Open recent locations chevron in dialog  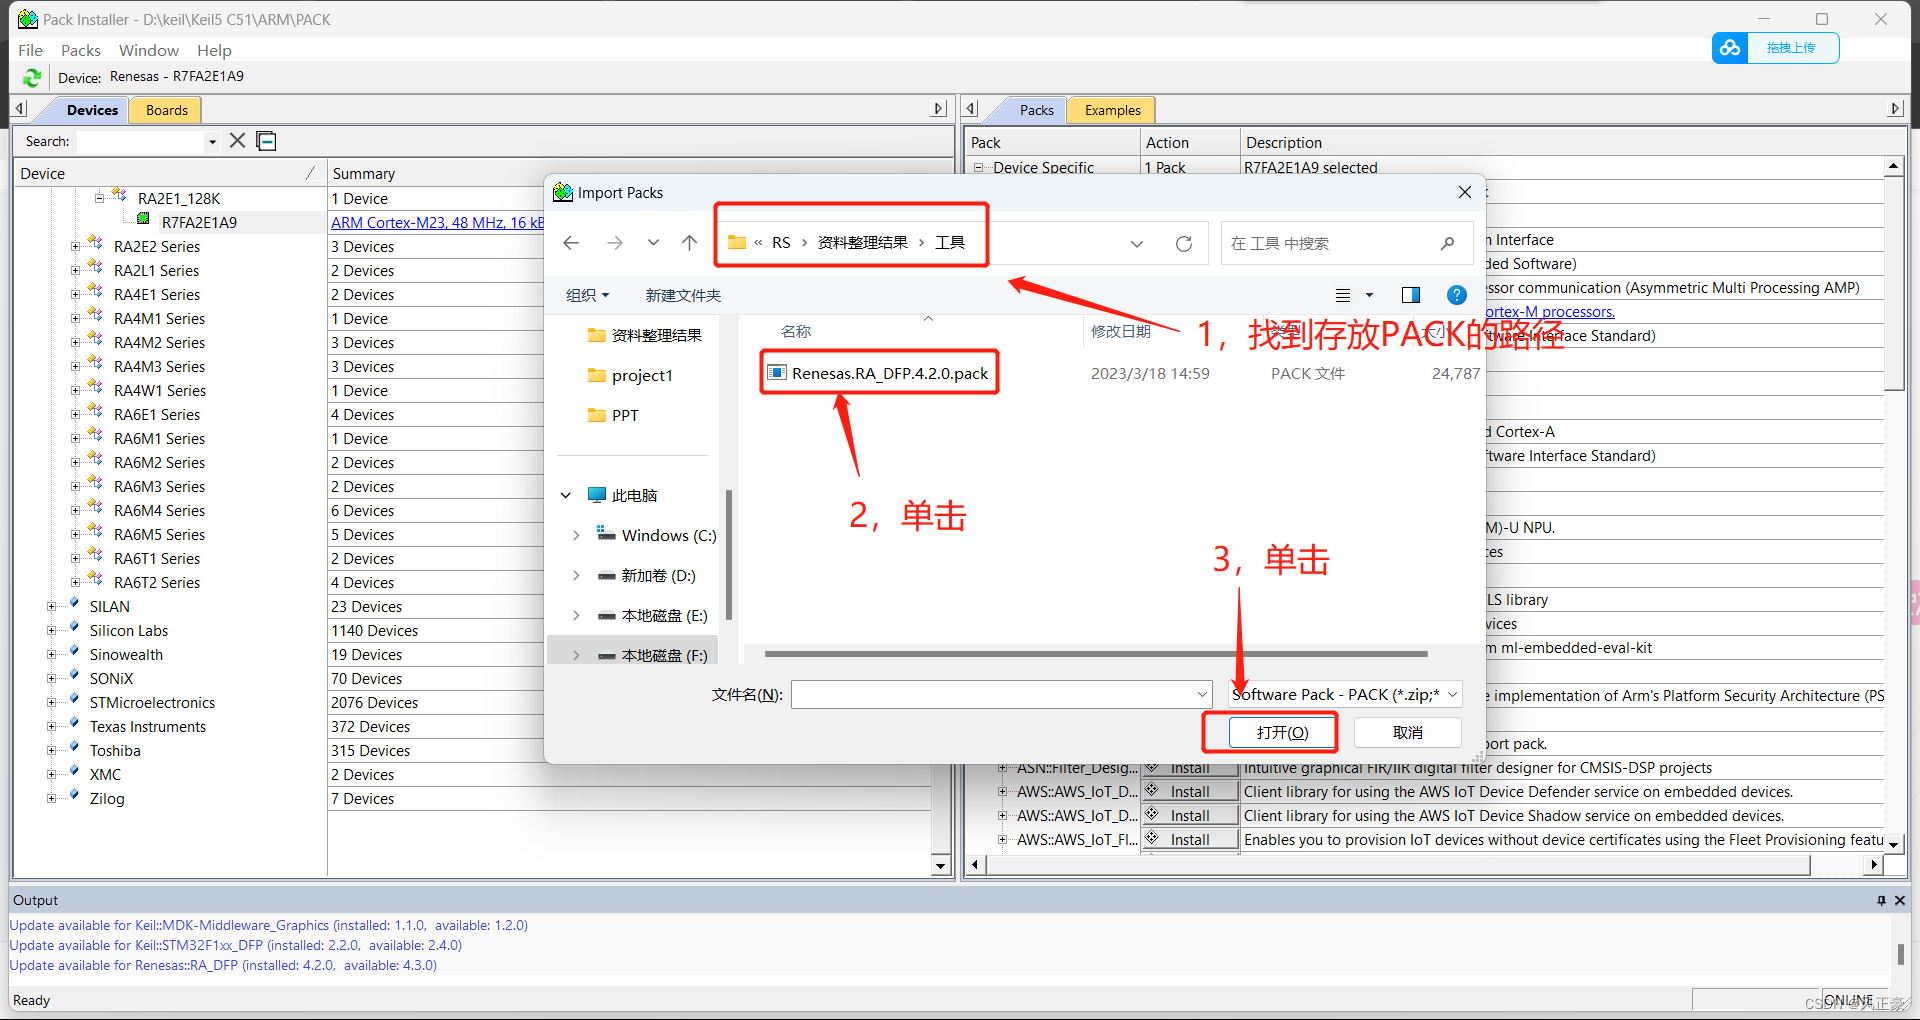[653, 243]
